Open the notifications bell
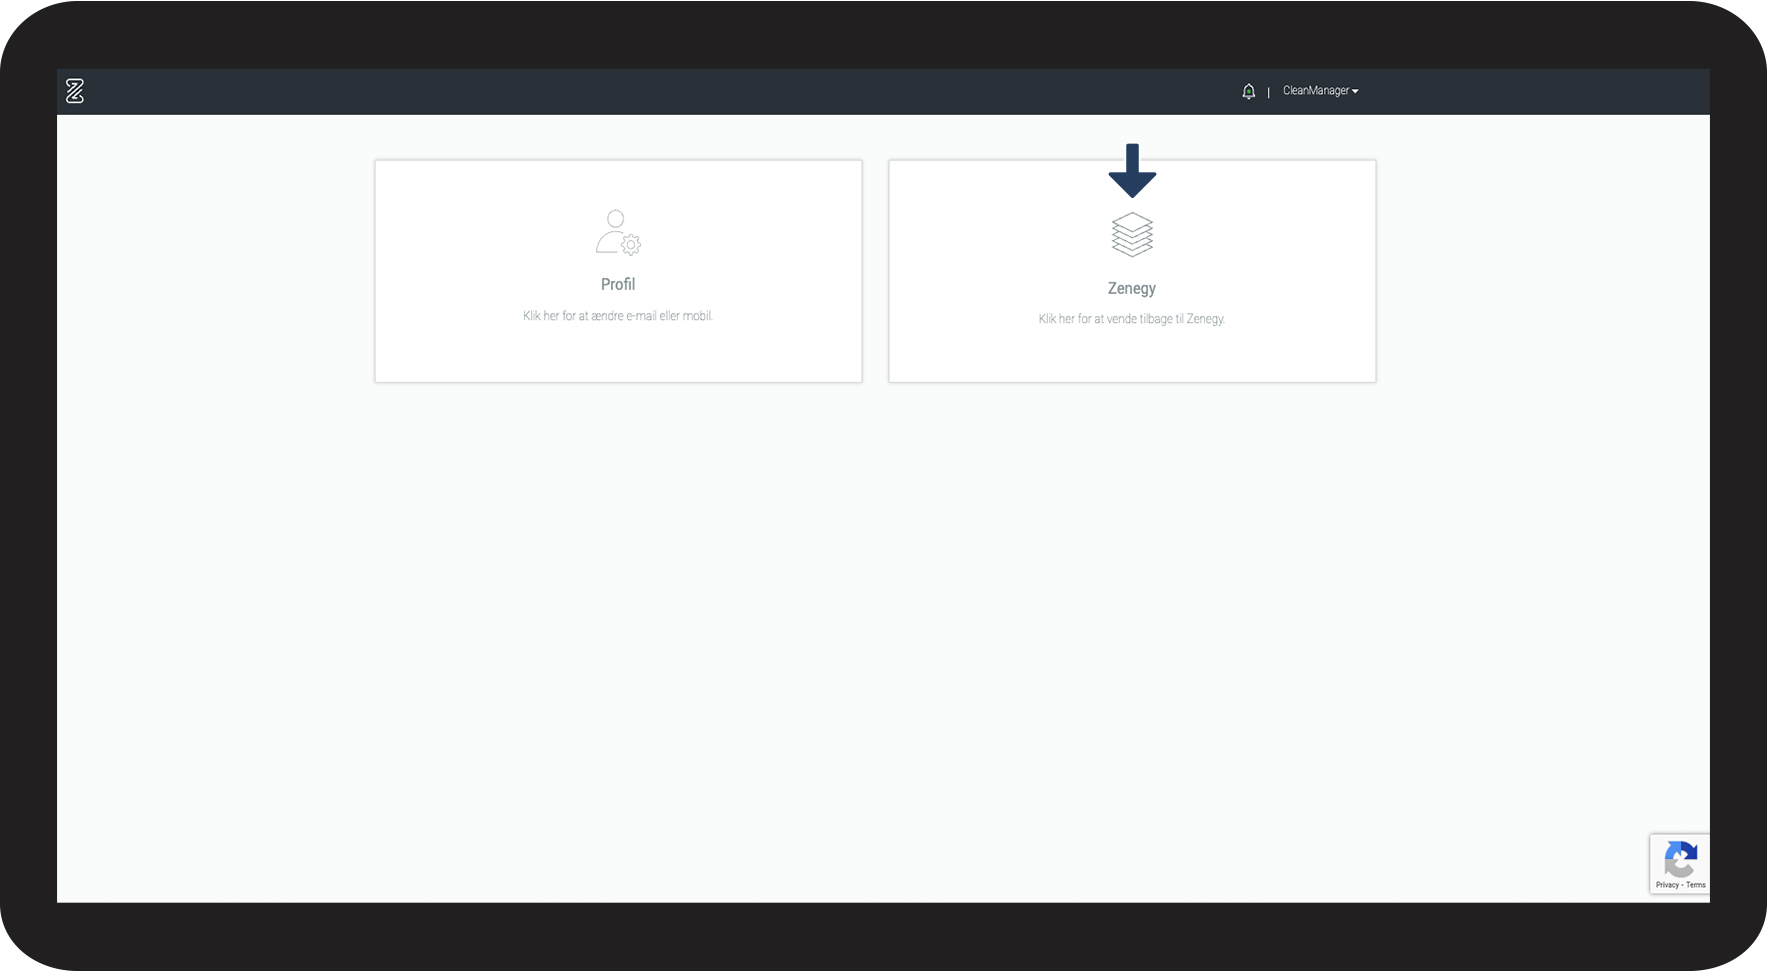The image size is (1767, 971). click(1248, 91)
